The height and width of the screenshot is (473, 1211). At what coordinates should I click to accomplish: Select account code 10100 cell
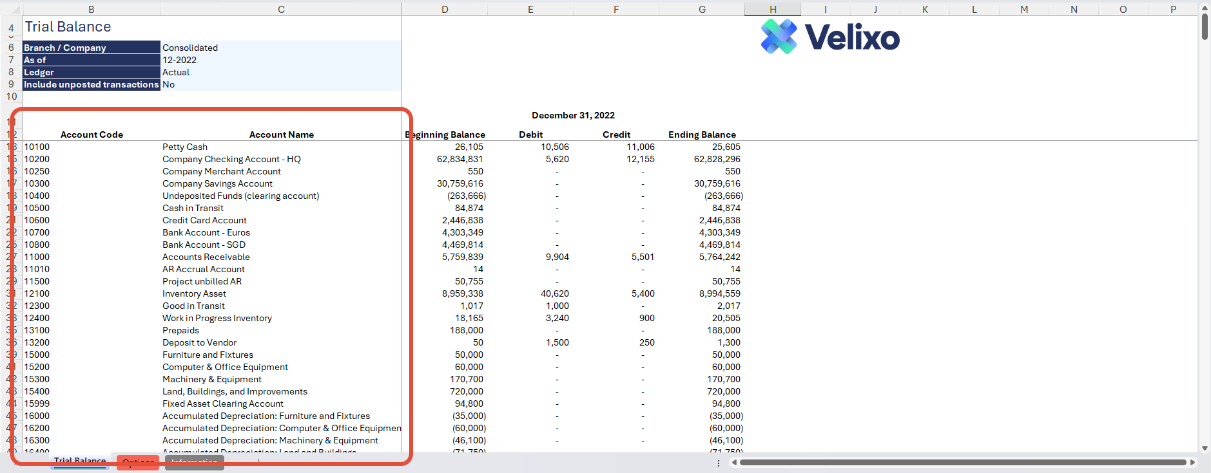click(92, 147)
